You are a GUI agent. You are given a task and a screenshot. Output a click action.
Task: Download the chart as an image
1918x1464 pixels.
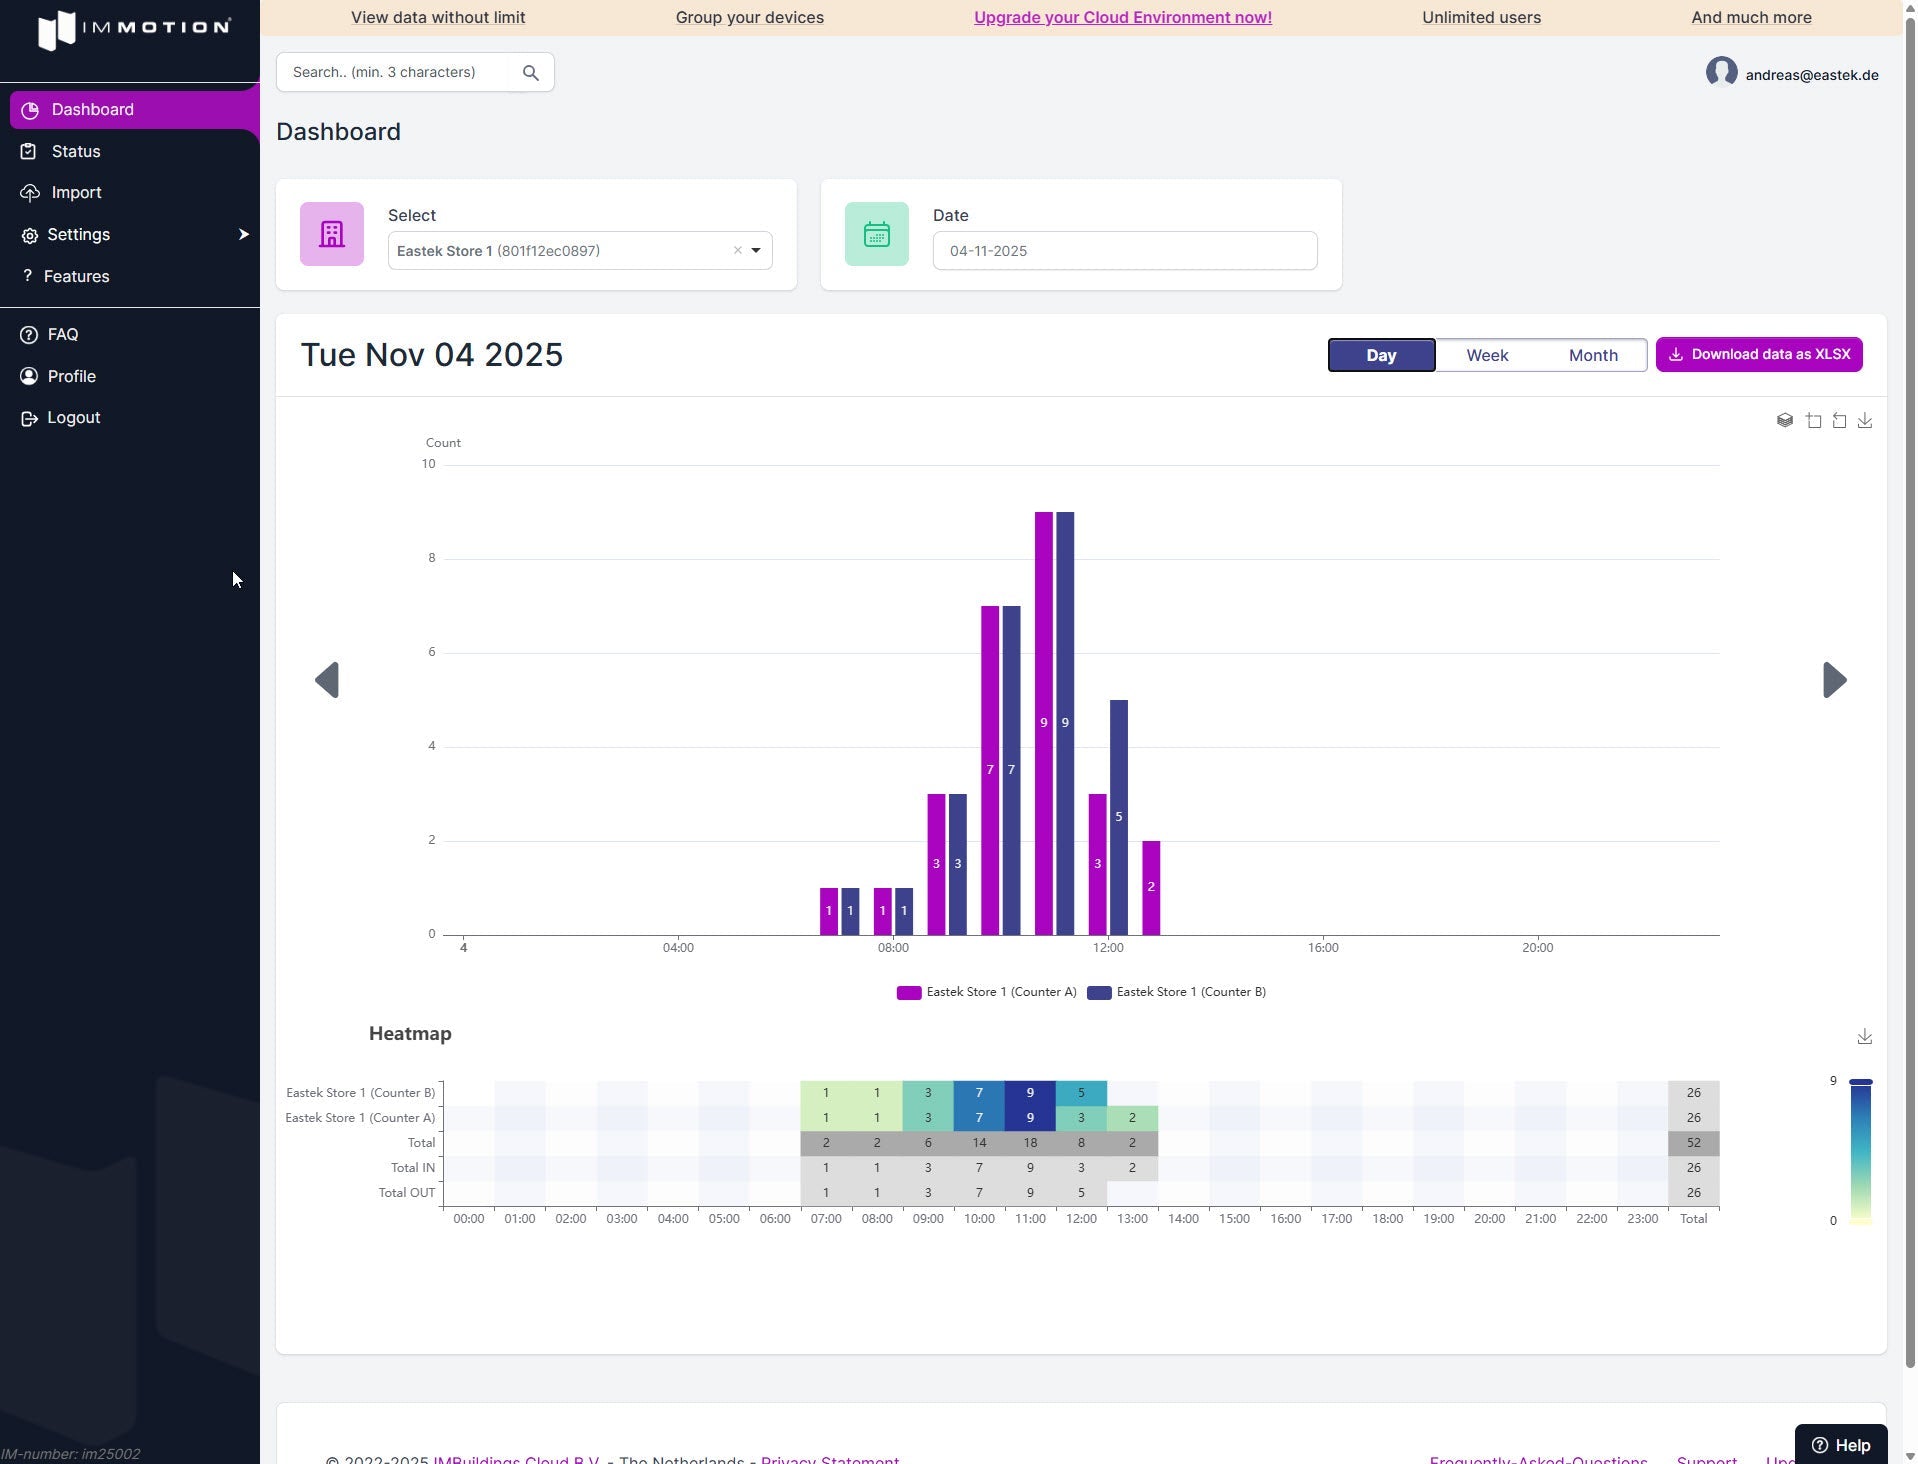click(1865, 420)
